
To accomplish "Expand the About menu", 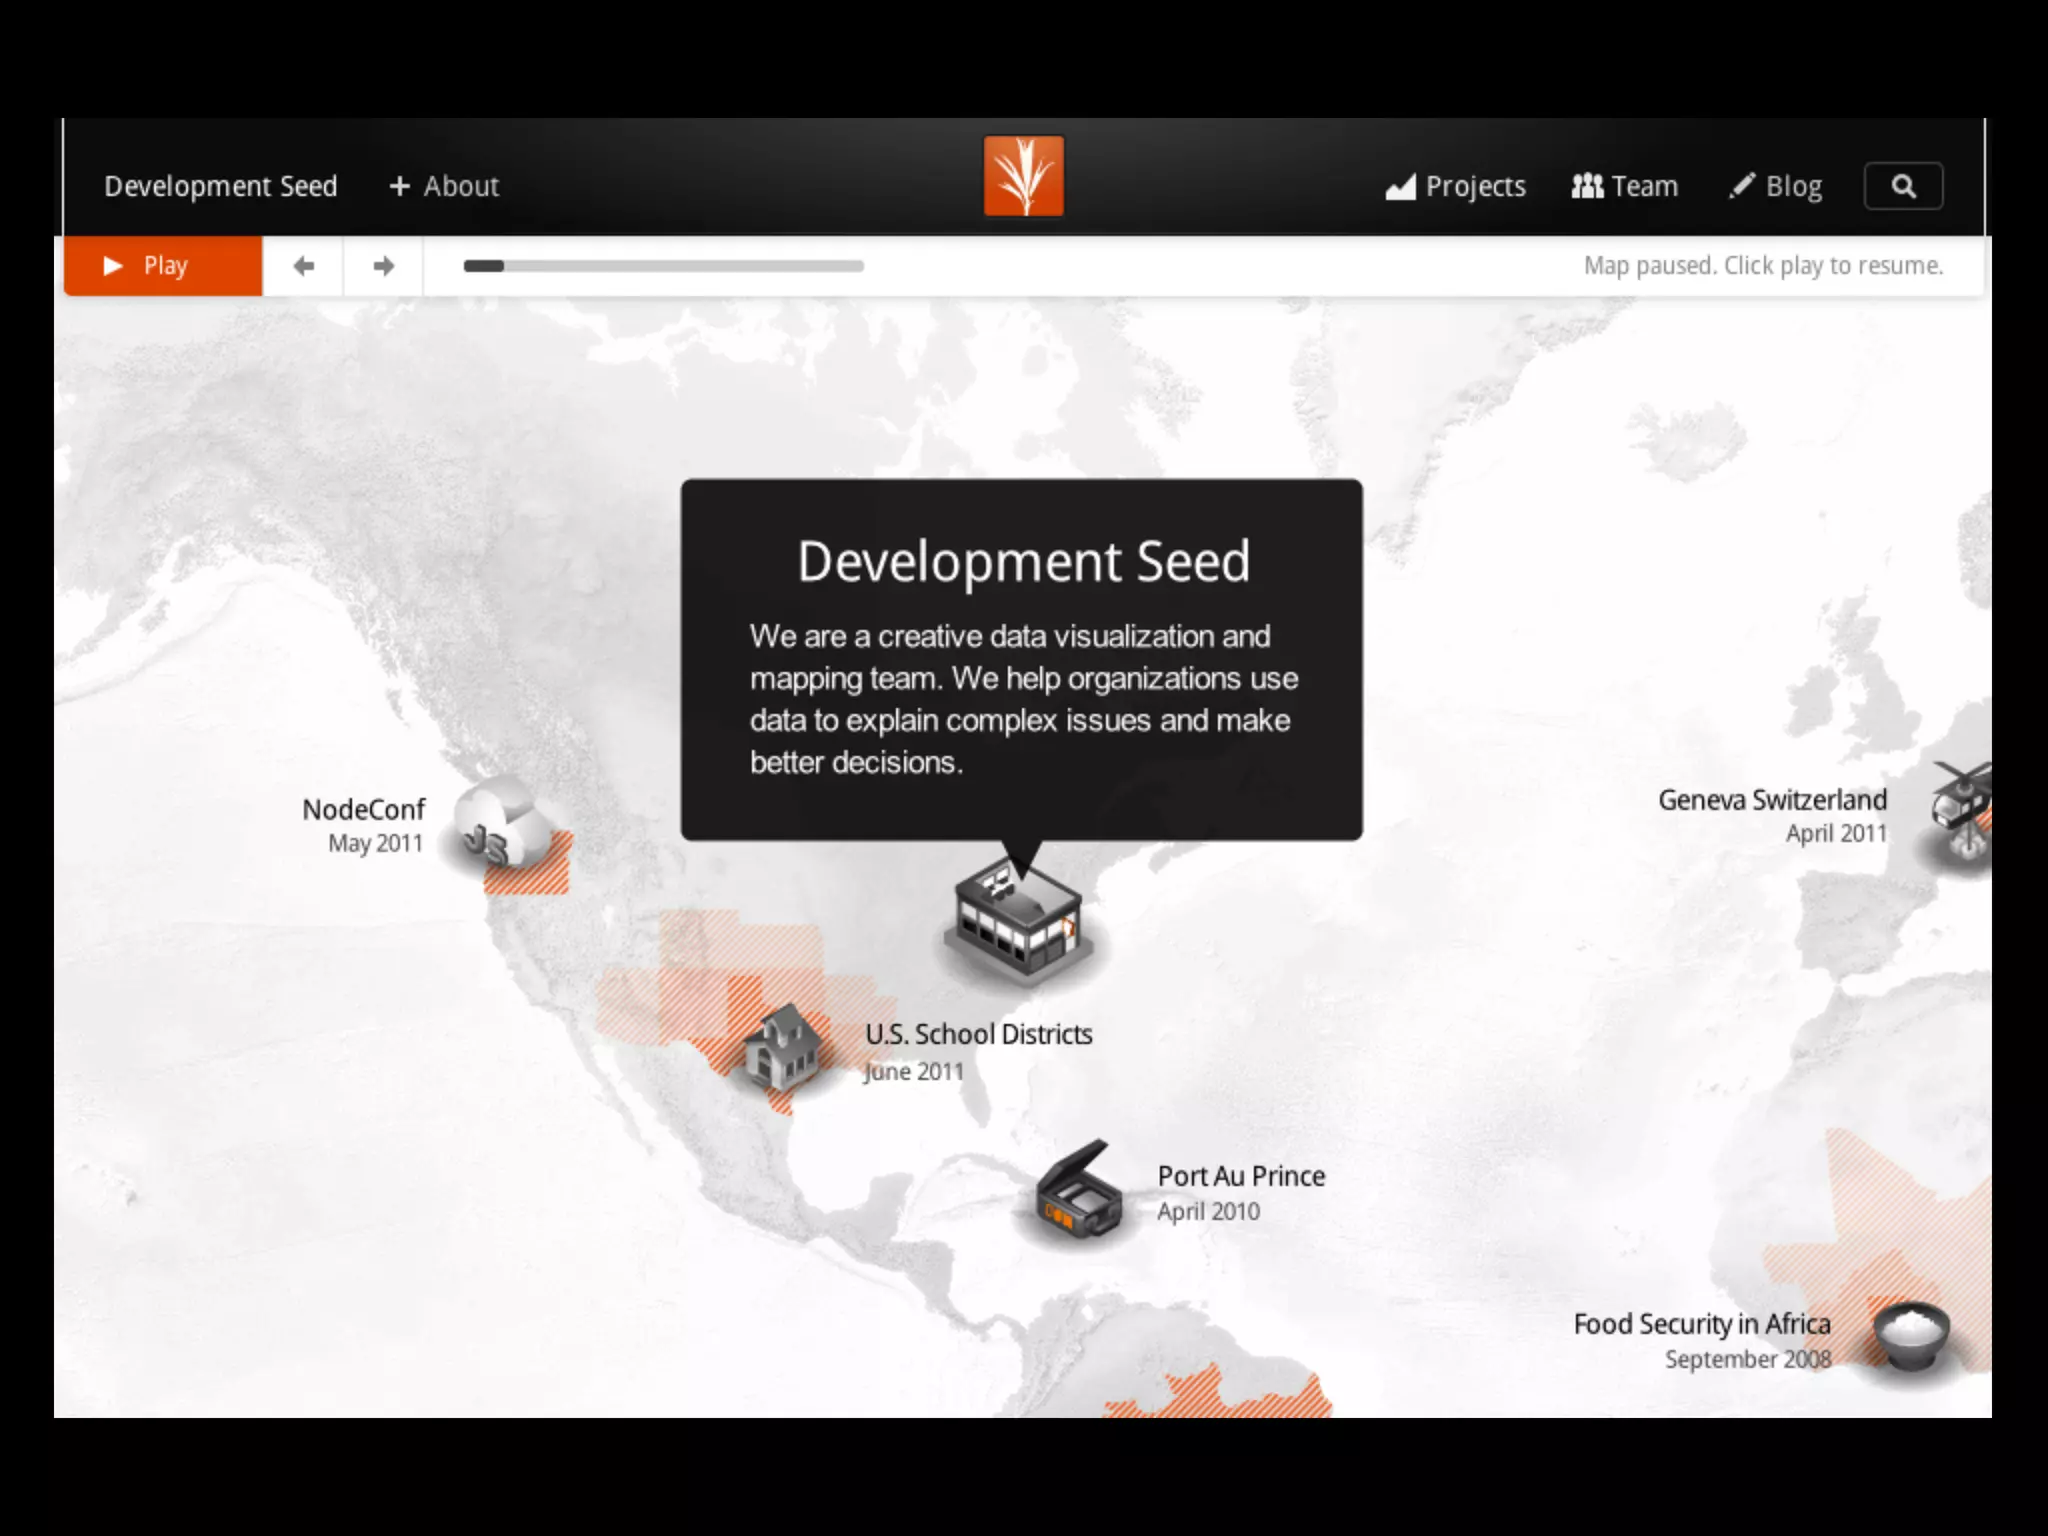I will 444,186.
